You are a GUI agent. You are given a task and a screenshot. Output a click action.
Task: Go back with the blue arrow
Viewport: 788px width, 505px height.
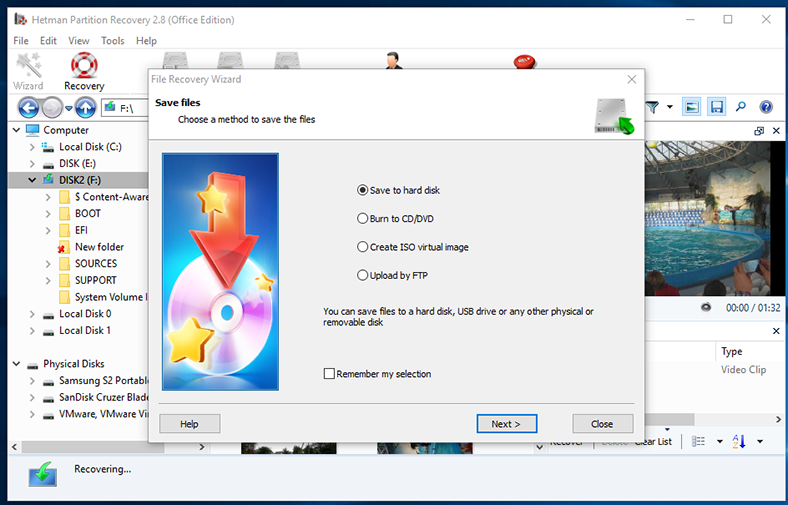click(29, 108)
